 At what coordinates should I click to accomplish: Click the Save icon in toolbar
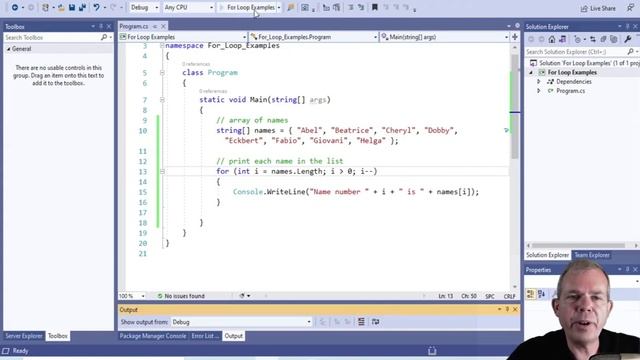click(x=72, y=7)
